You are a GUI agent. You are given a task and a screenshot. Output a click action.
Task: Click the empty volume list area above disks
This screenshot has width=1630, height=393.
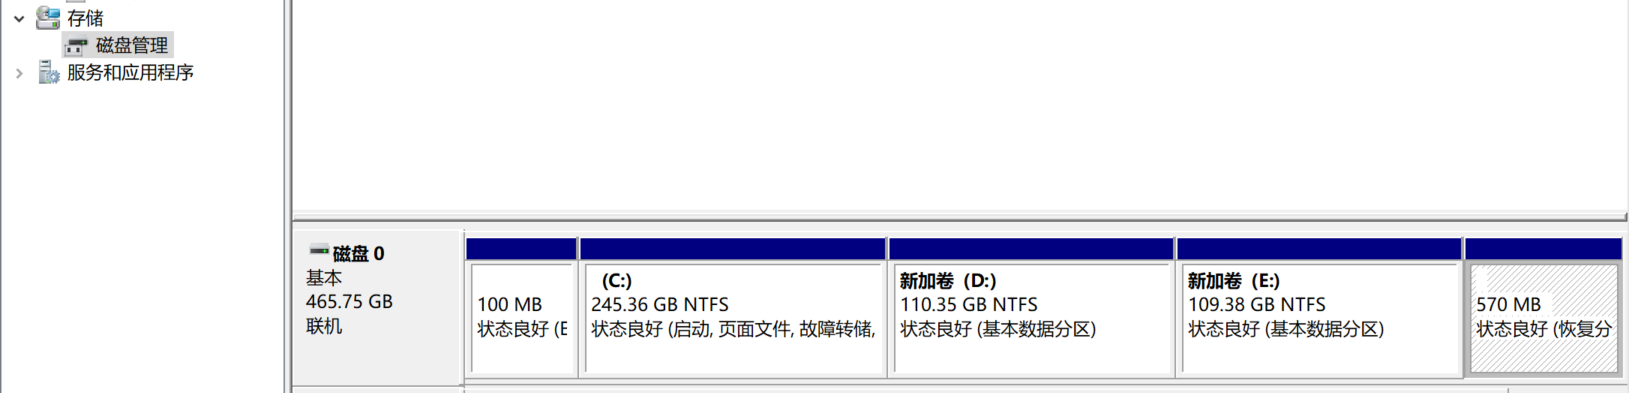point(958,105)
